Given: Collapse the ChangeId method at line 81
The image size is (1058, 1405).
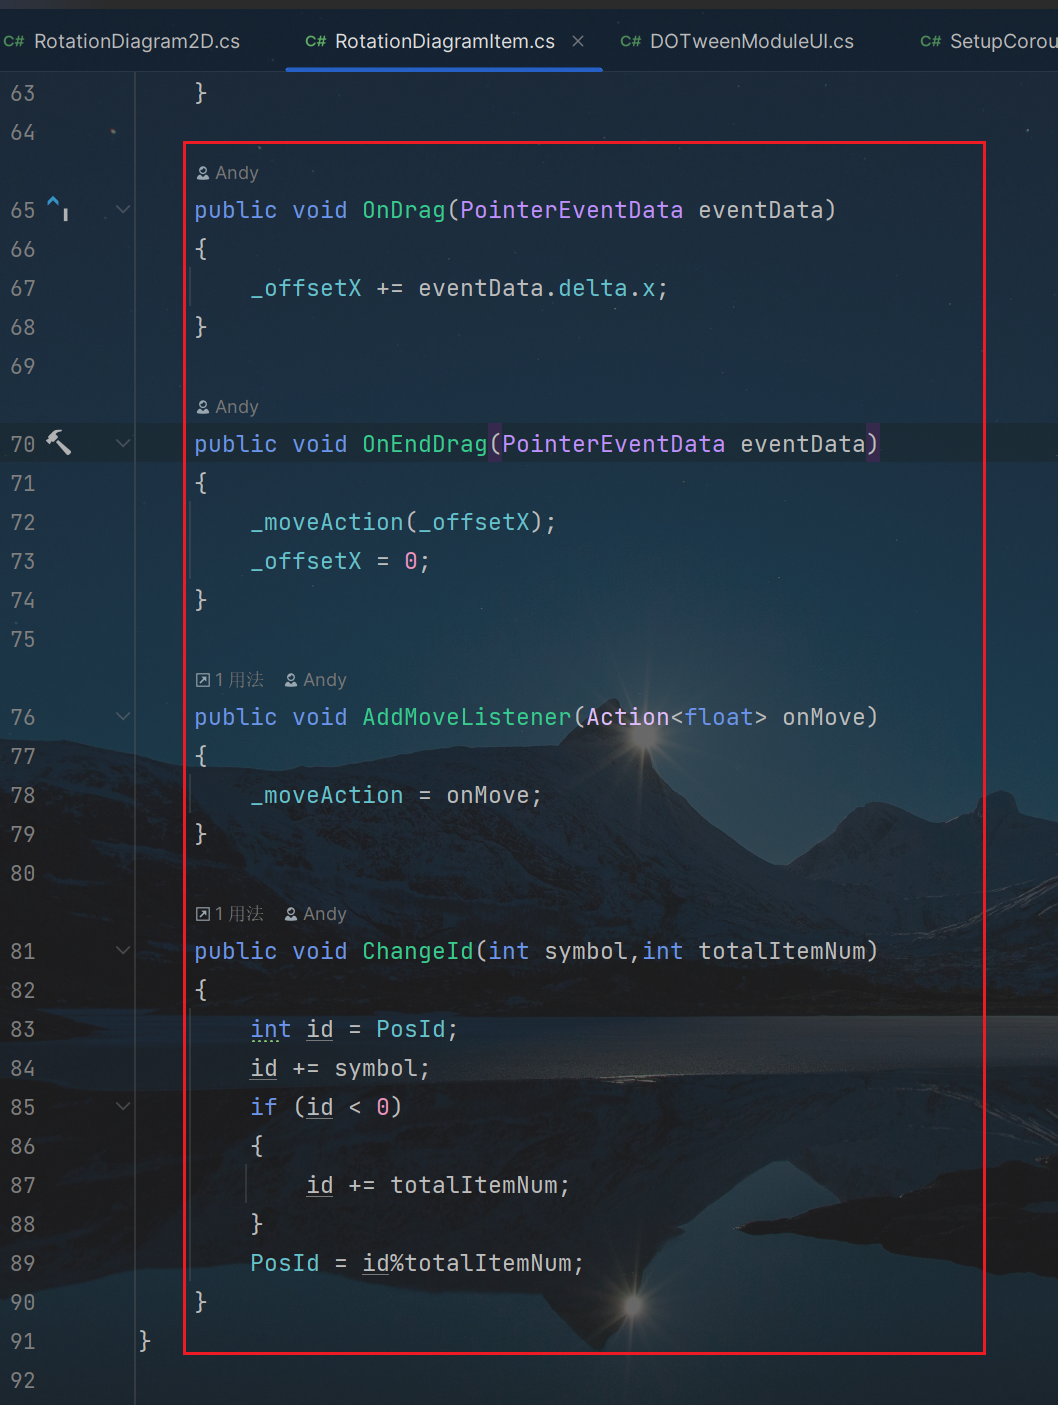Looking at the screenshot, I should click(123, 950).
